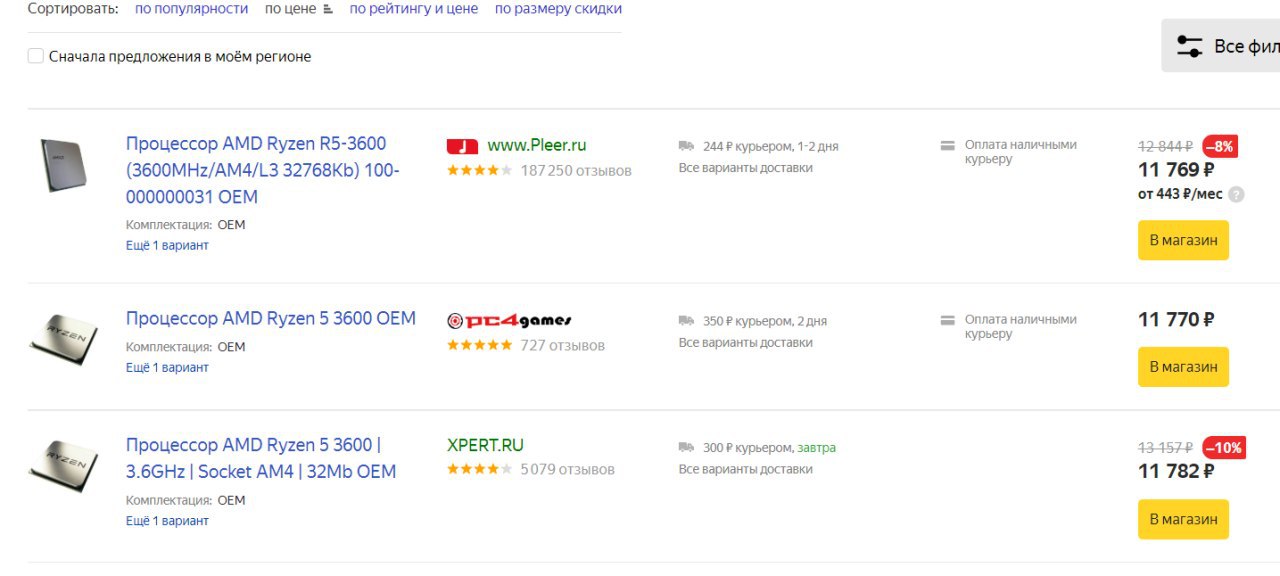Click delivery truck icon in XPERT.RU row

[x=686, y=447]
